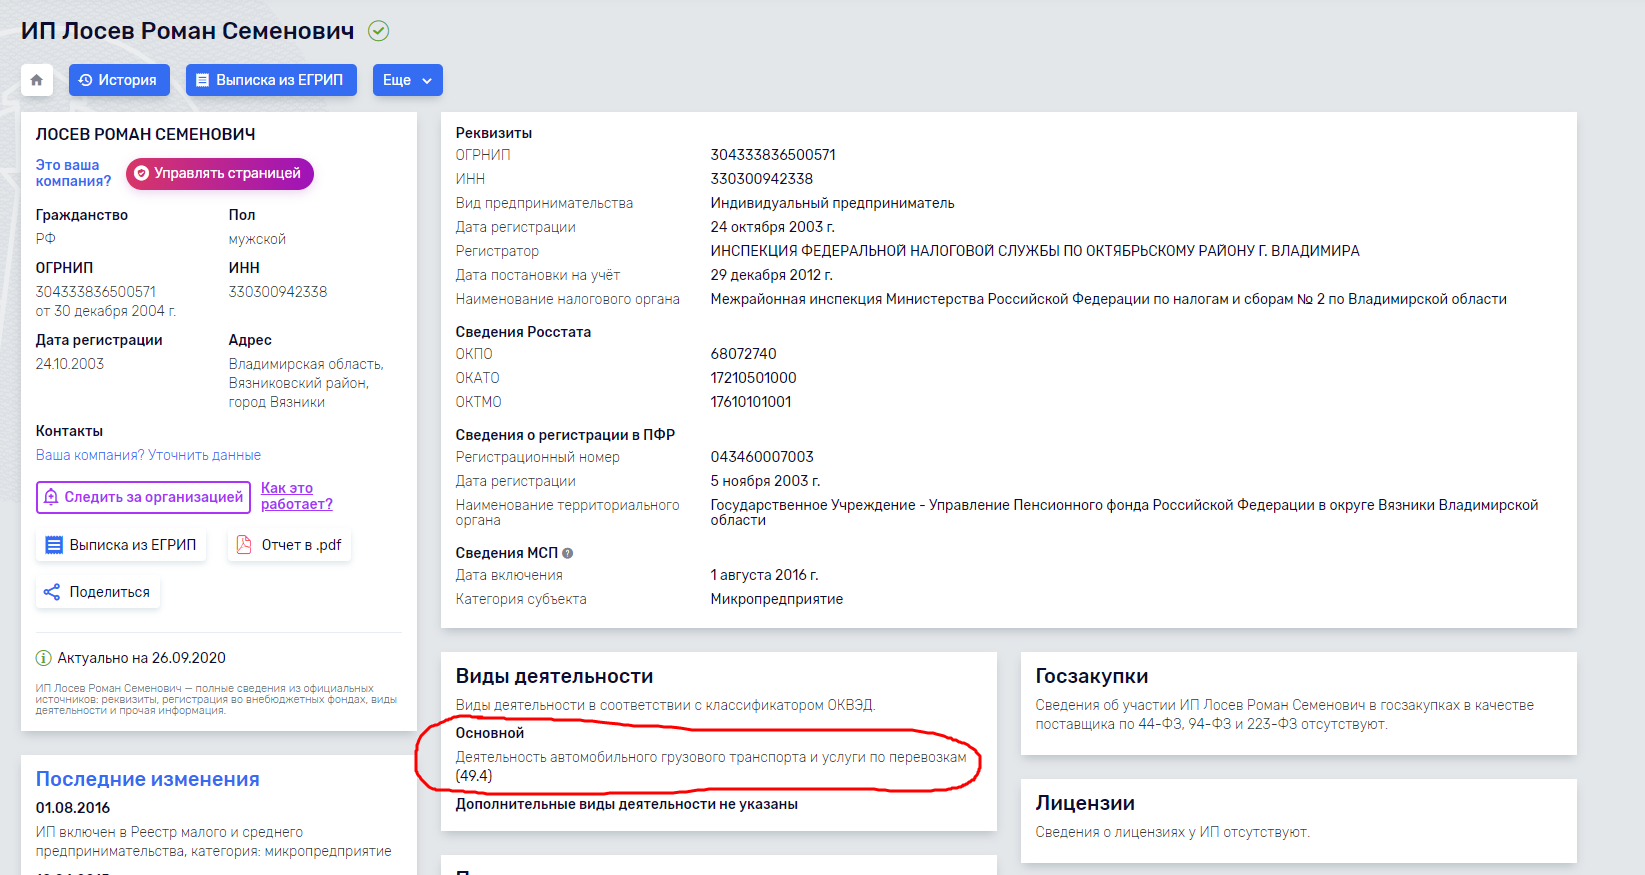Click Индивидуальный предприниматель value
The height and width of the screenshot is (875, 1645).
pos(833,203)
